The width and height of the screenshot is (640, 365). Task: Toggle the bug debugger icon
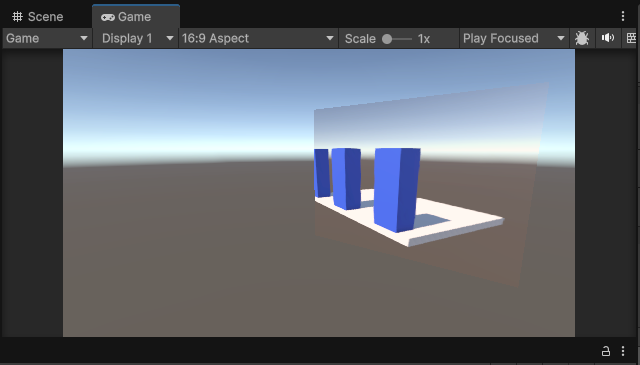[582, 38]
